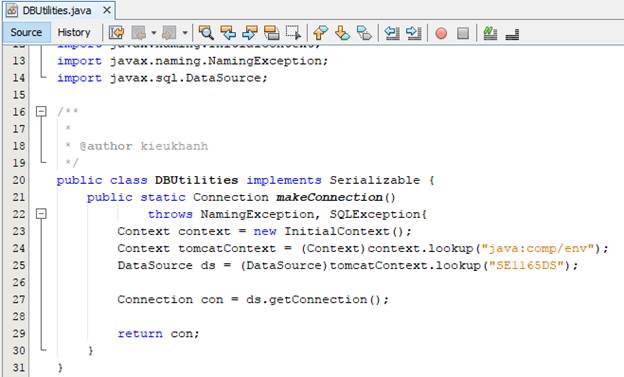The width and height of the screenshot is (624, 377).
Task: Click the Find Selection magnifier icon
Action: coord(206,33)
